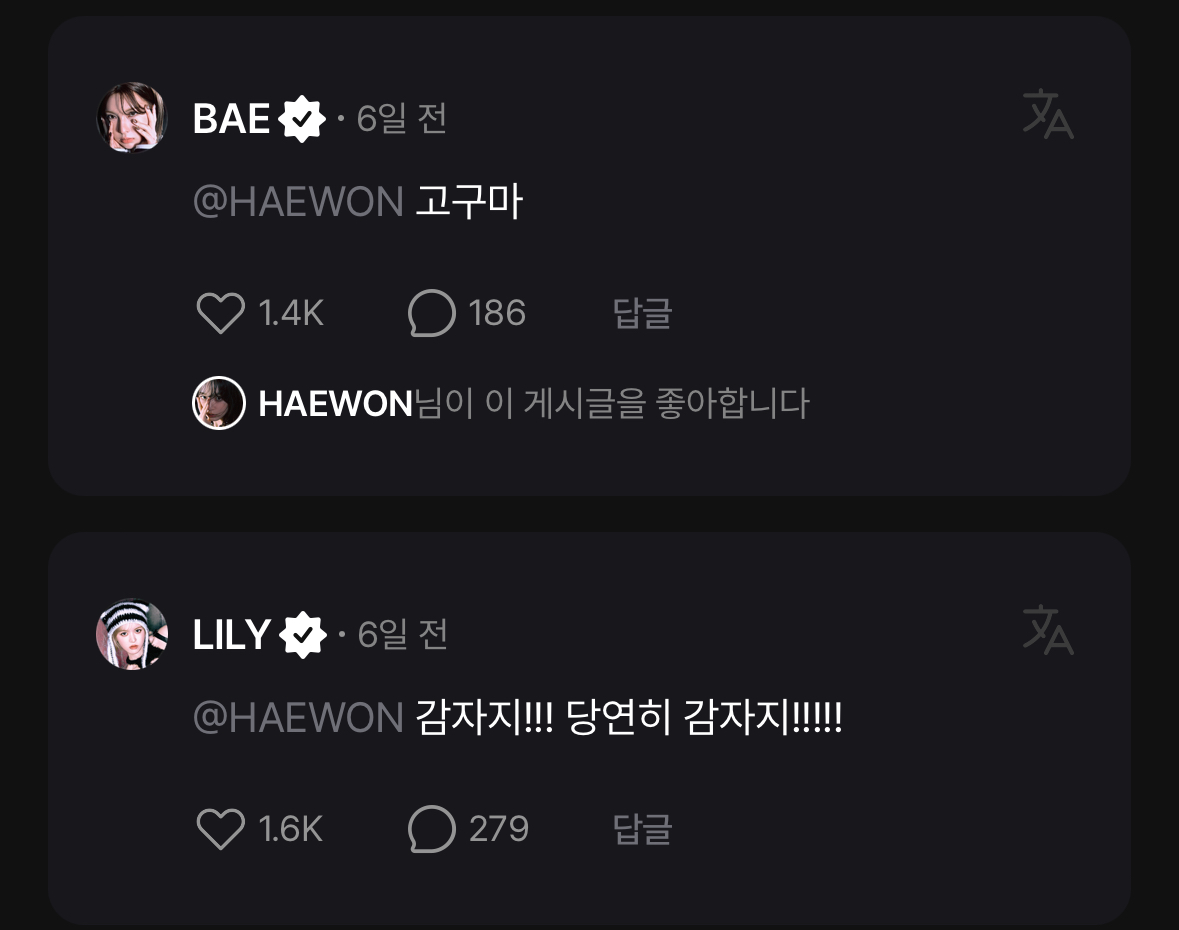Click HAEWON name in liked-post notice

click(335, 404)
